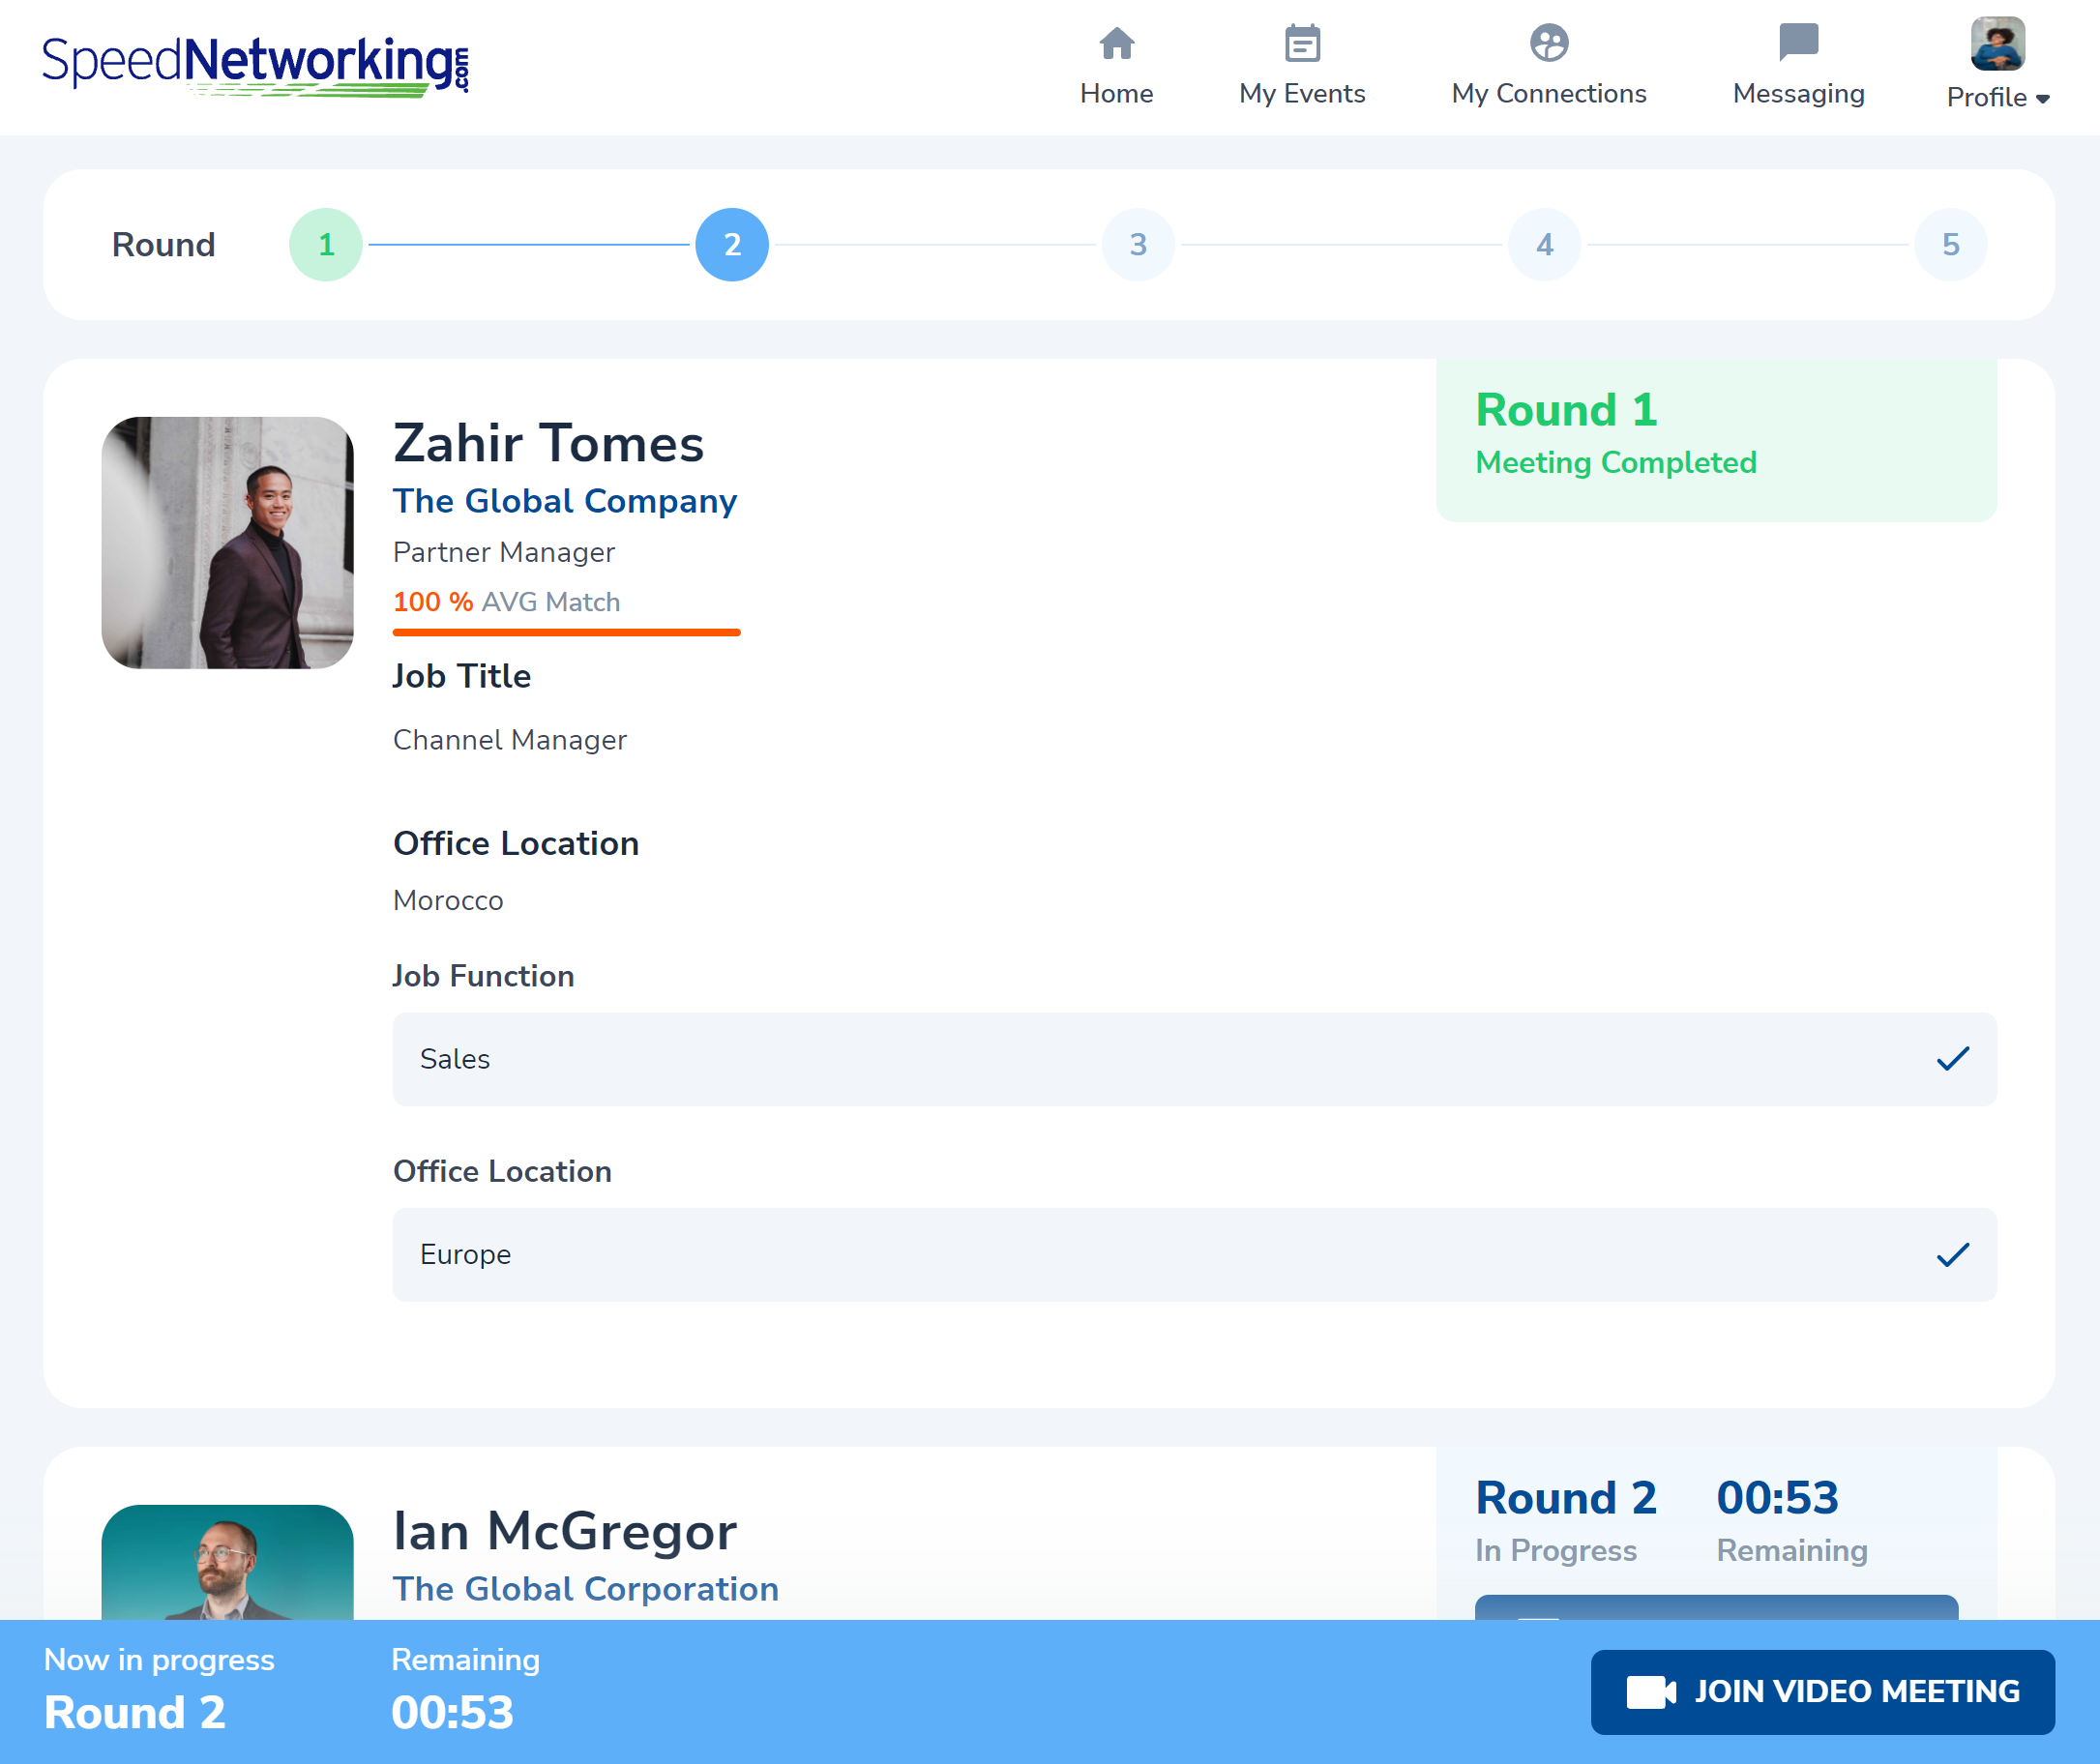Go to round 5 step circle
The image size is (2100, 1764).
pyautogui.click(x=1950, y=244)
